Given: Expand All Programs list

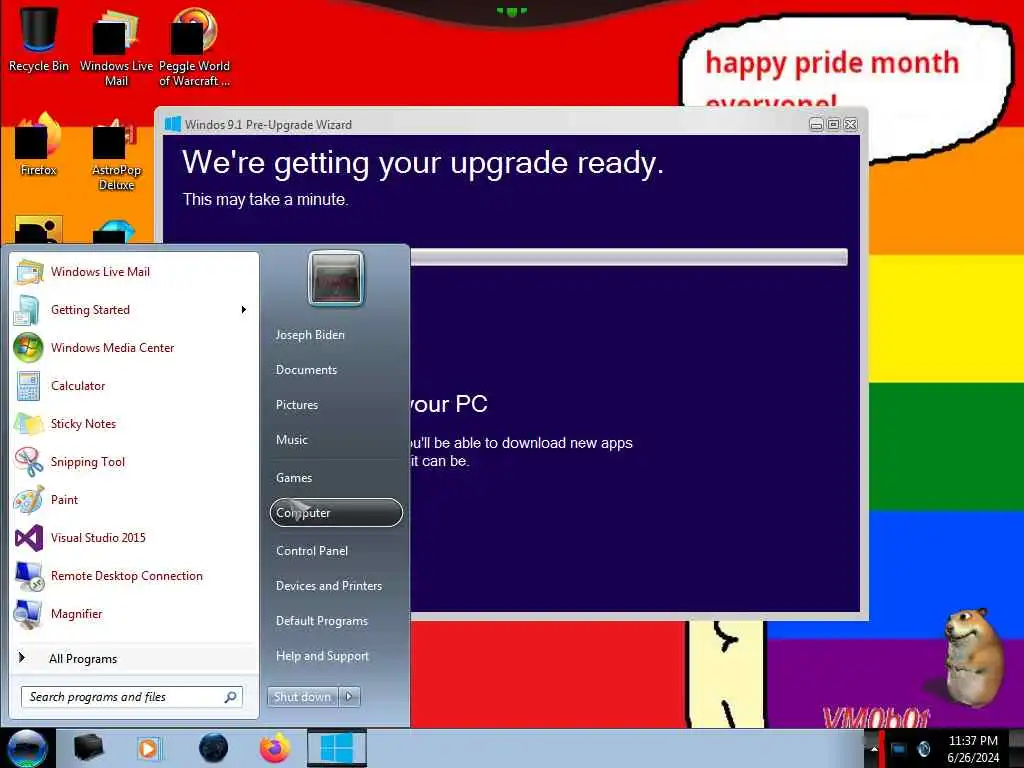Looking at the screenshot, I should click(x=135, y=658).
